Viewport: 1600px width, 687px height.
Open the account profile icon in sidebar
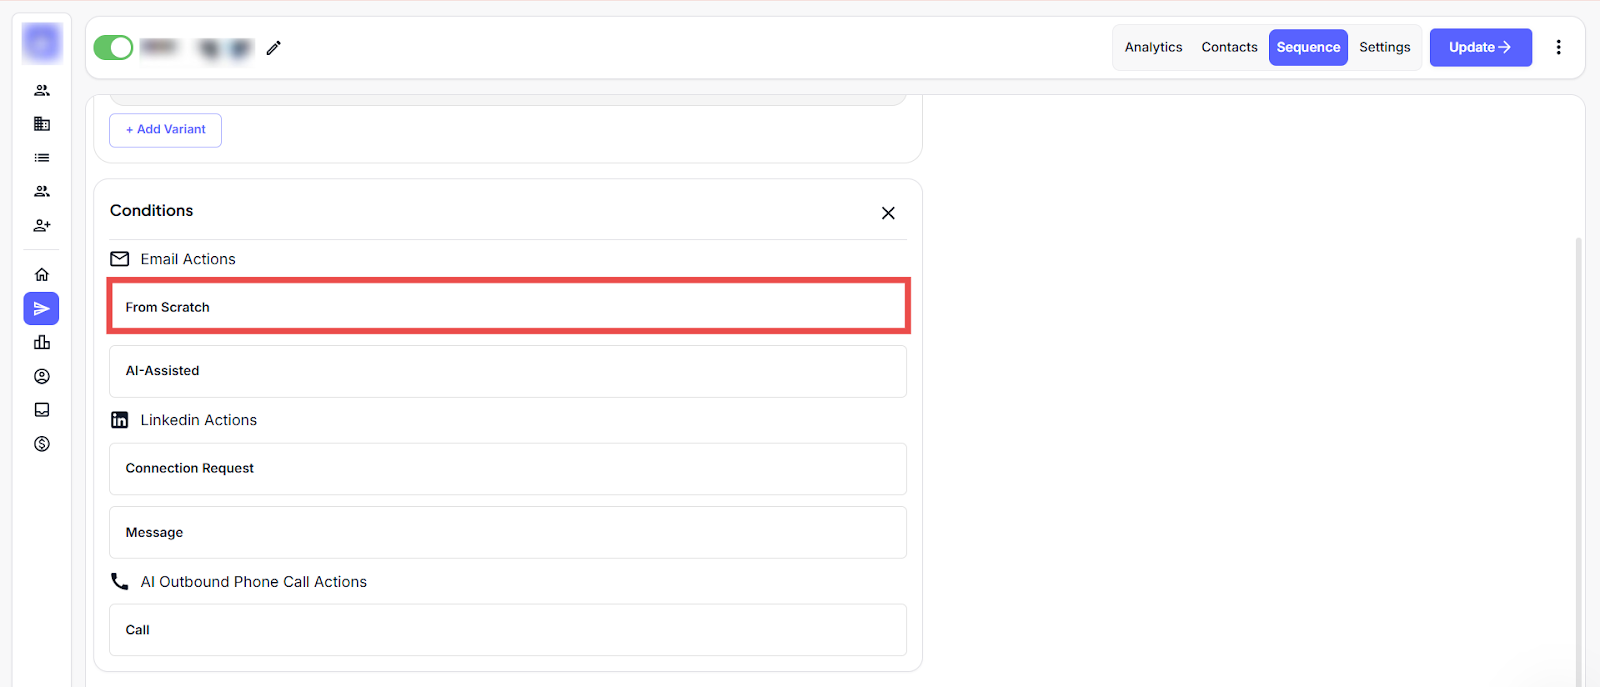tap(42, 377)
